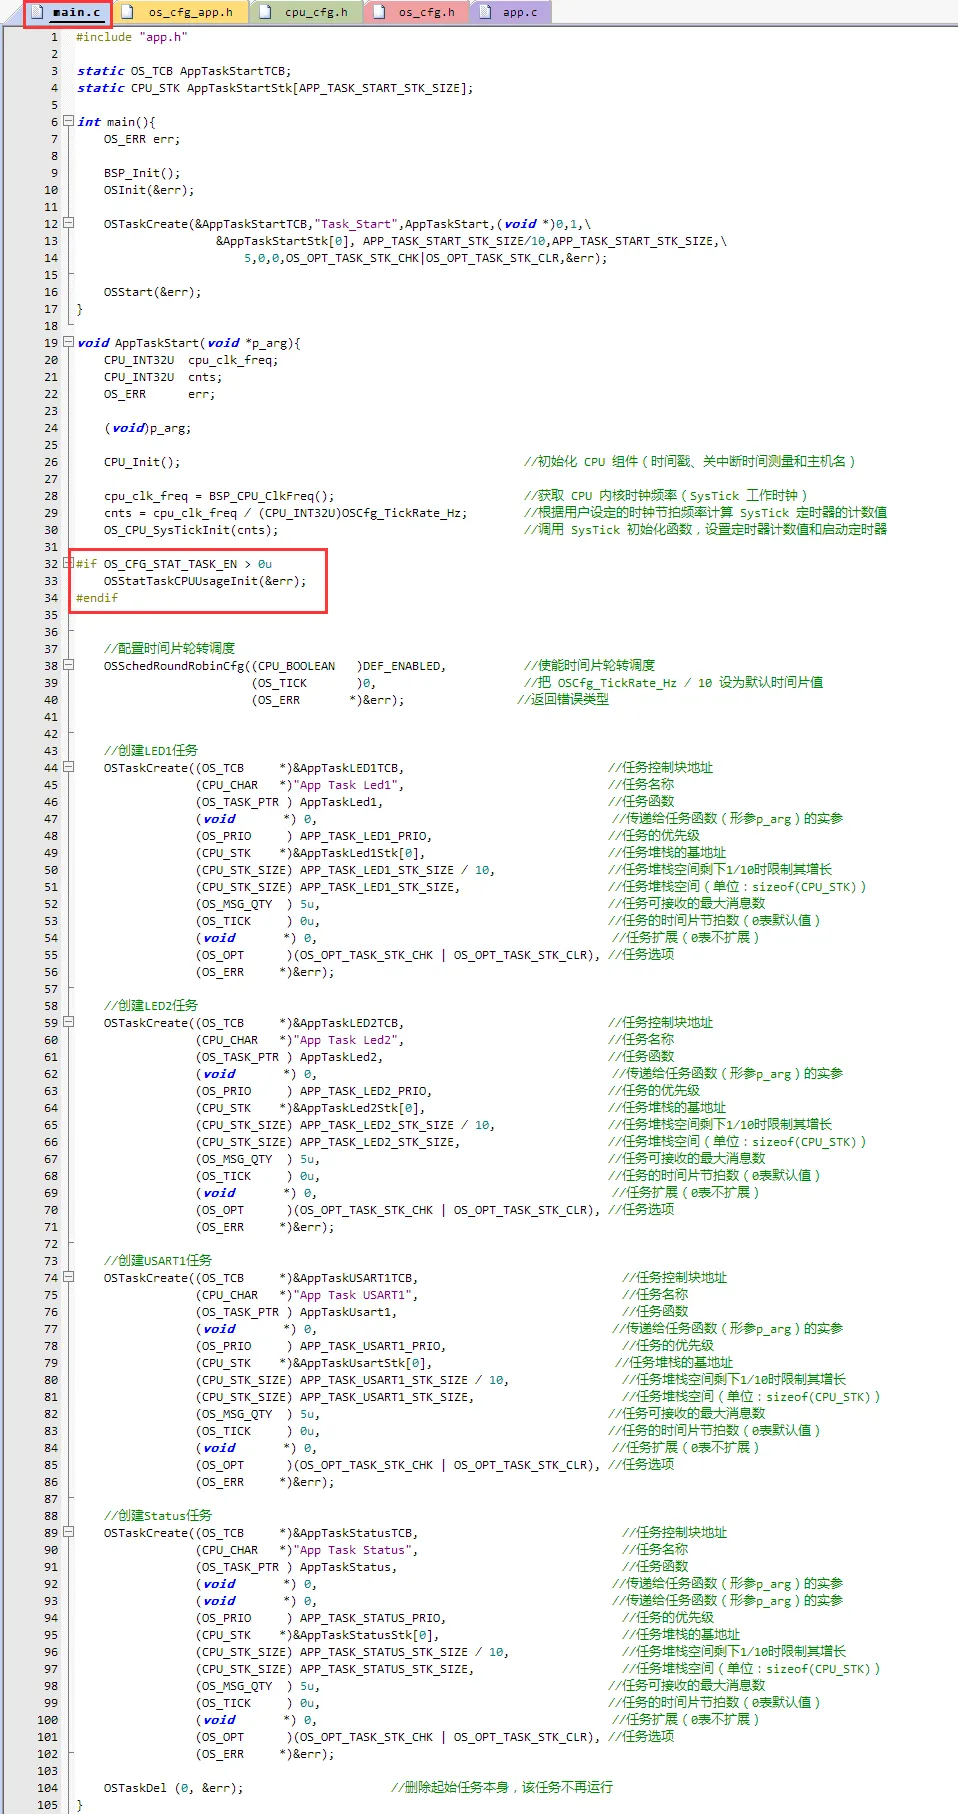Screen dimensions: 958x1814
Task: Click line number 104 in the gutter
Action: (47, 1788)
